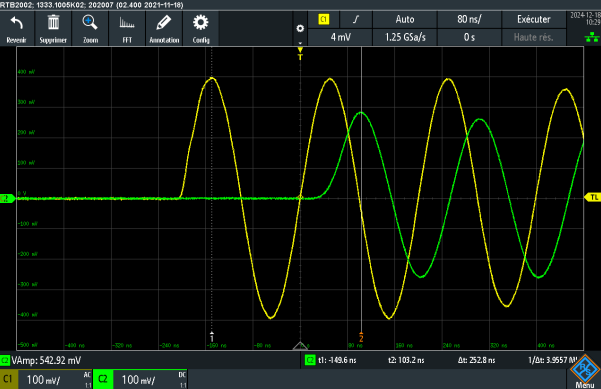Viewport: 601px width, 389px height.
Task: Select the Annotation pencil tool
Action: pos(164,23)
